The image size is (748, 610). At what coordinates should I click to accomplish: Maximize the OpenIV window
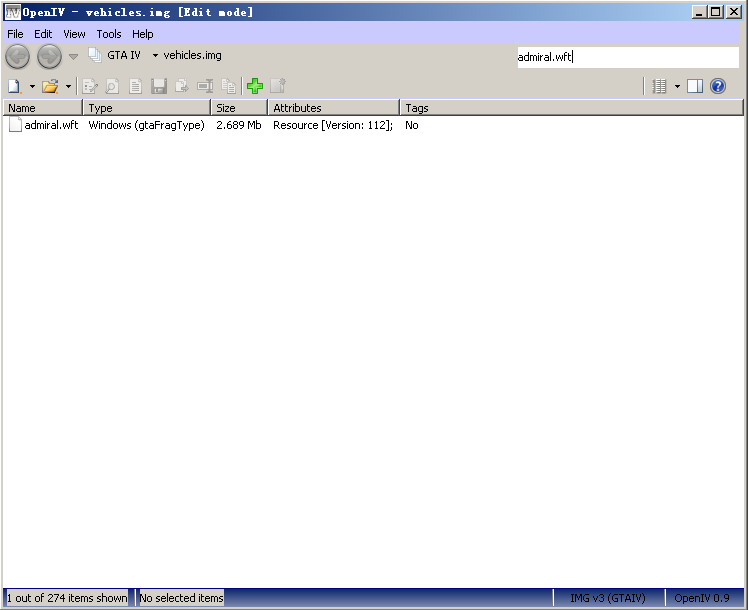716,12
